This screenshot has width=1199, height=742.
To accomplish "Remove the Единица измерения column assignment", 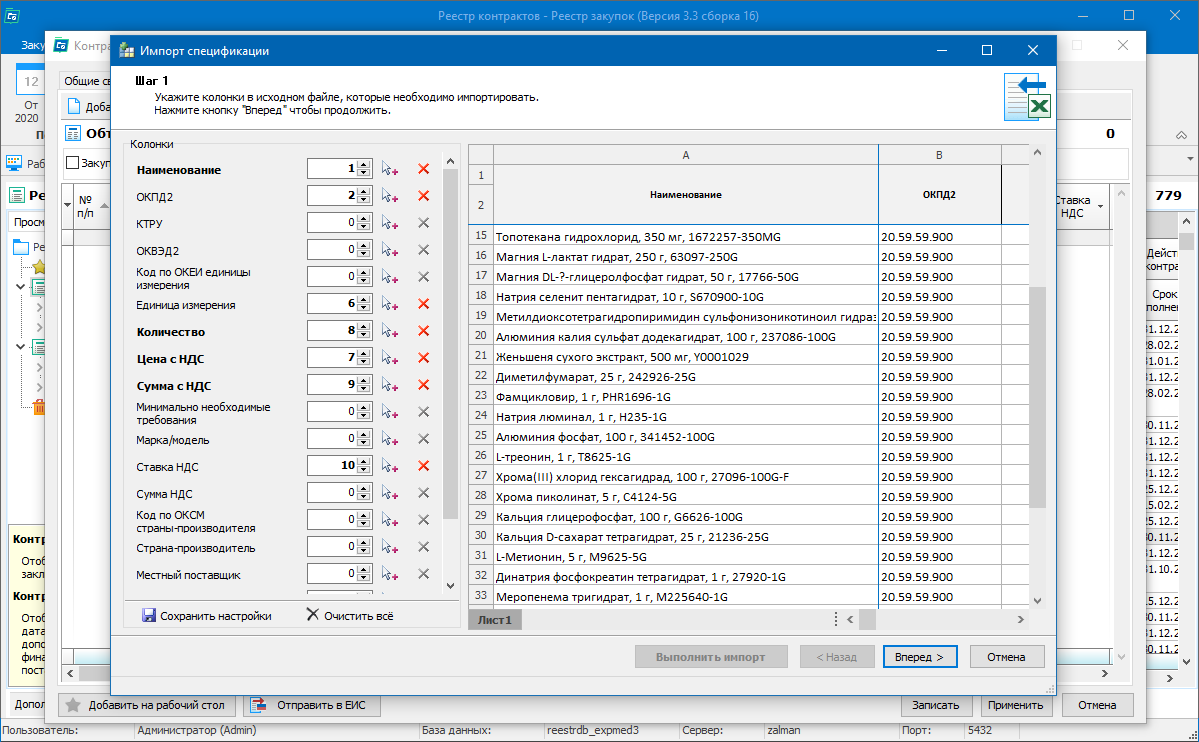I will [424, 304].
